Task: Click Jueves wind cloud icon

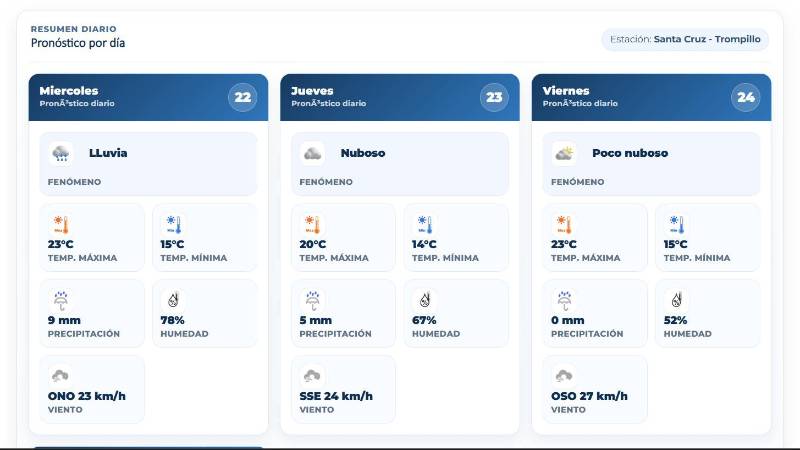Action: (x=312, y=377)
